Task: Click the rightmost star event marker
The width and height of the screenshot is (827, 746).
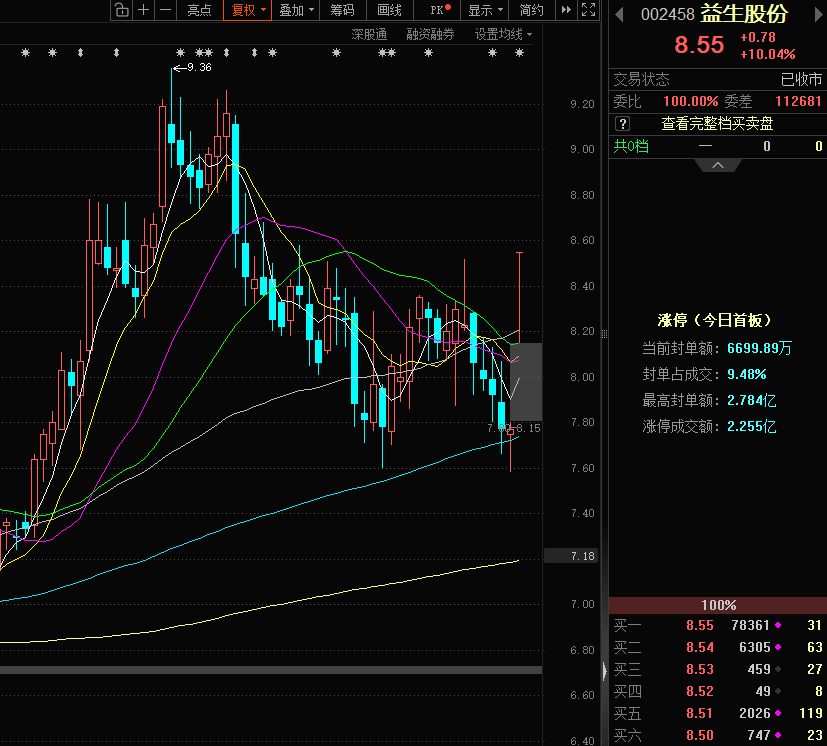Action: click(x=520, y=53)
